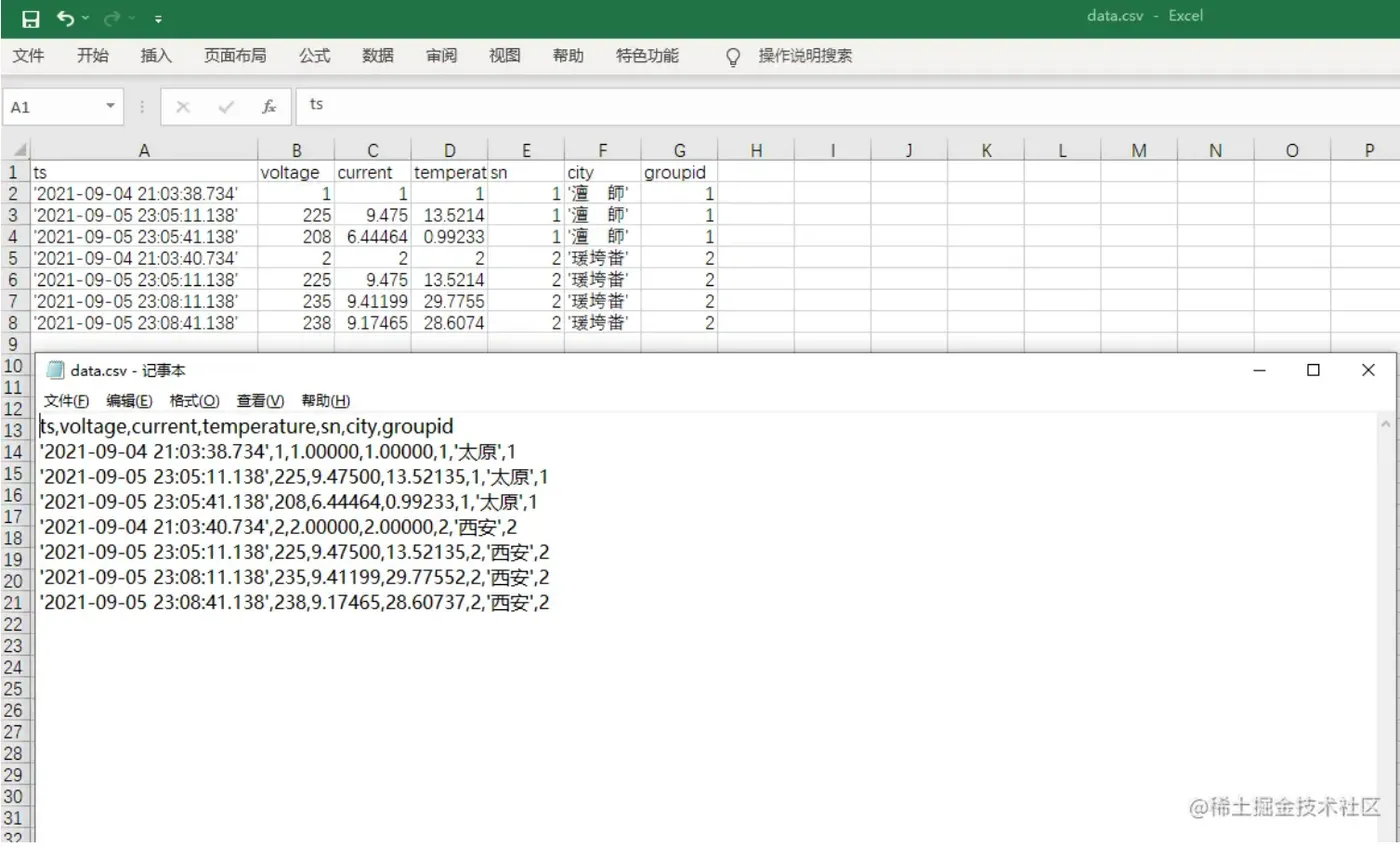Select row 9 header

(x=15, y=344)
